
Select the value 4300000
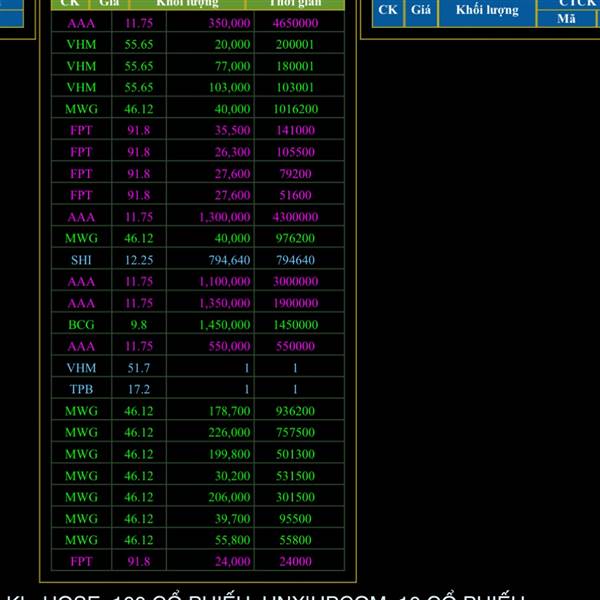pos(295,217)
